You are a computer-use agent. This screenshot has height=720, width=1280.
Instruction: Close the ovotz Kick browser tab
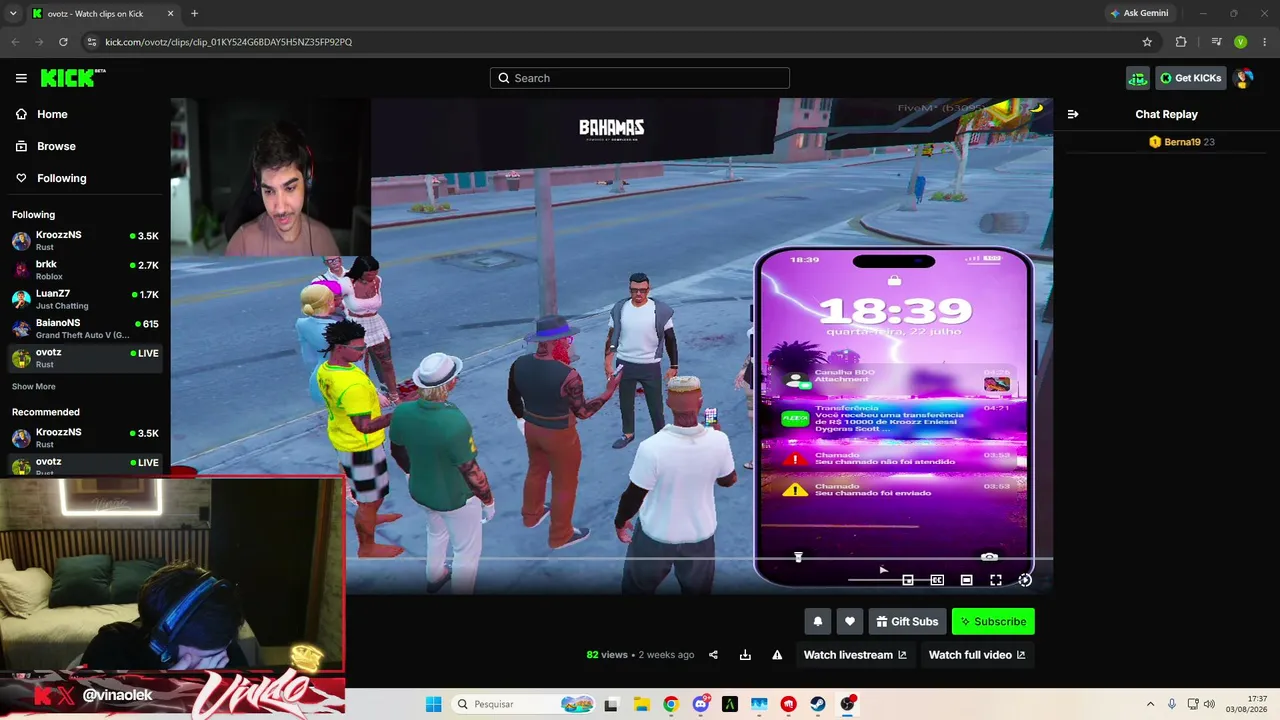pyautogui.click(x=170, y=13)
